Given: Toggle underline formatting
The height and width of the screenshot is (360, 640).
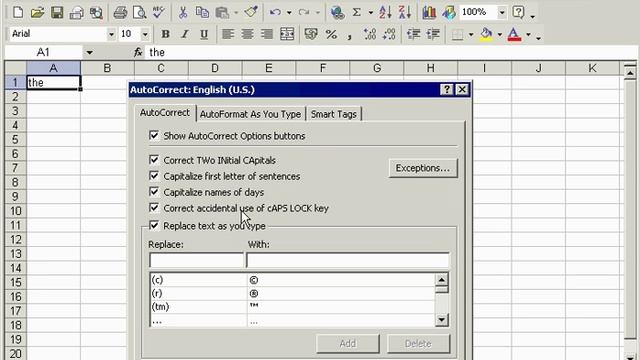Looking at the screenshot, I should 204,34.
